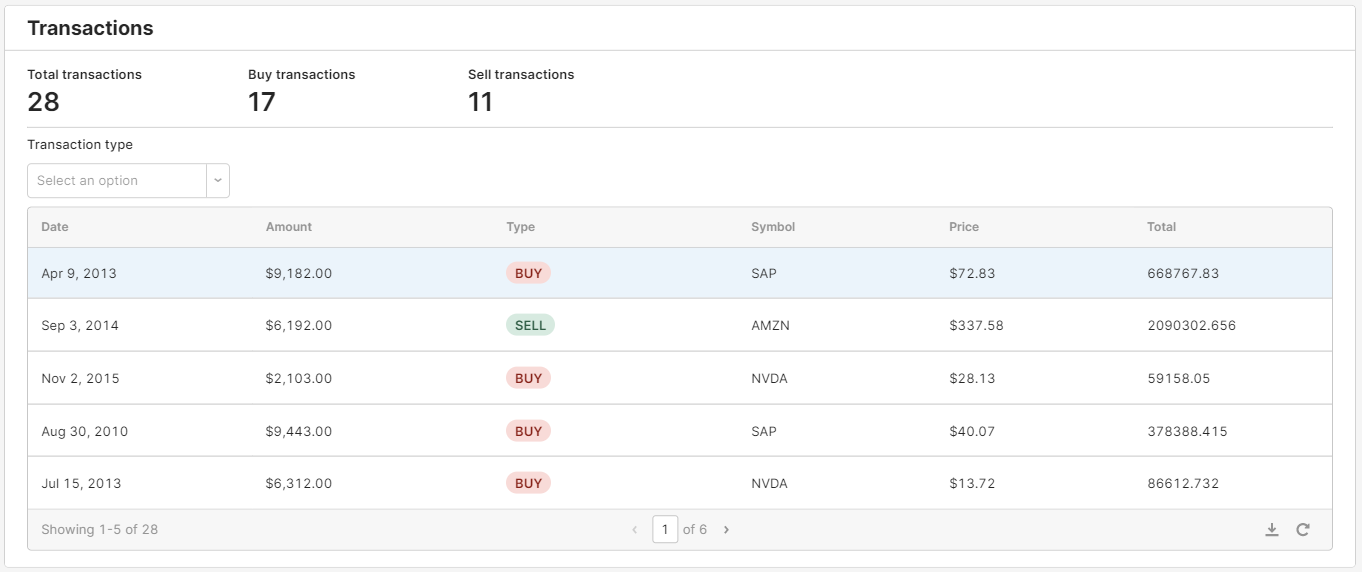Open the Transaction type dropdown arrow
This screenshot has width=1362, height=572.
coord(218,181)
